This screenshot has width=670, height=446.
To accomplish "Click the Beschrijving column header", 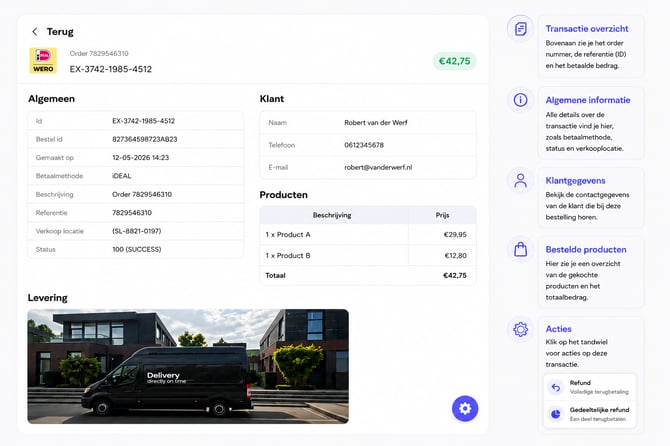I will (x=332, y=215).
